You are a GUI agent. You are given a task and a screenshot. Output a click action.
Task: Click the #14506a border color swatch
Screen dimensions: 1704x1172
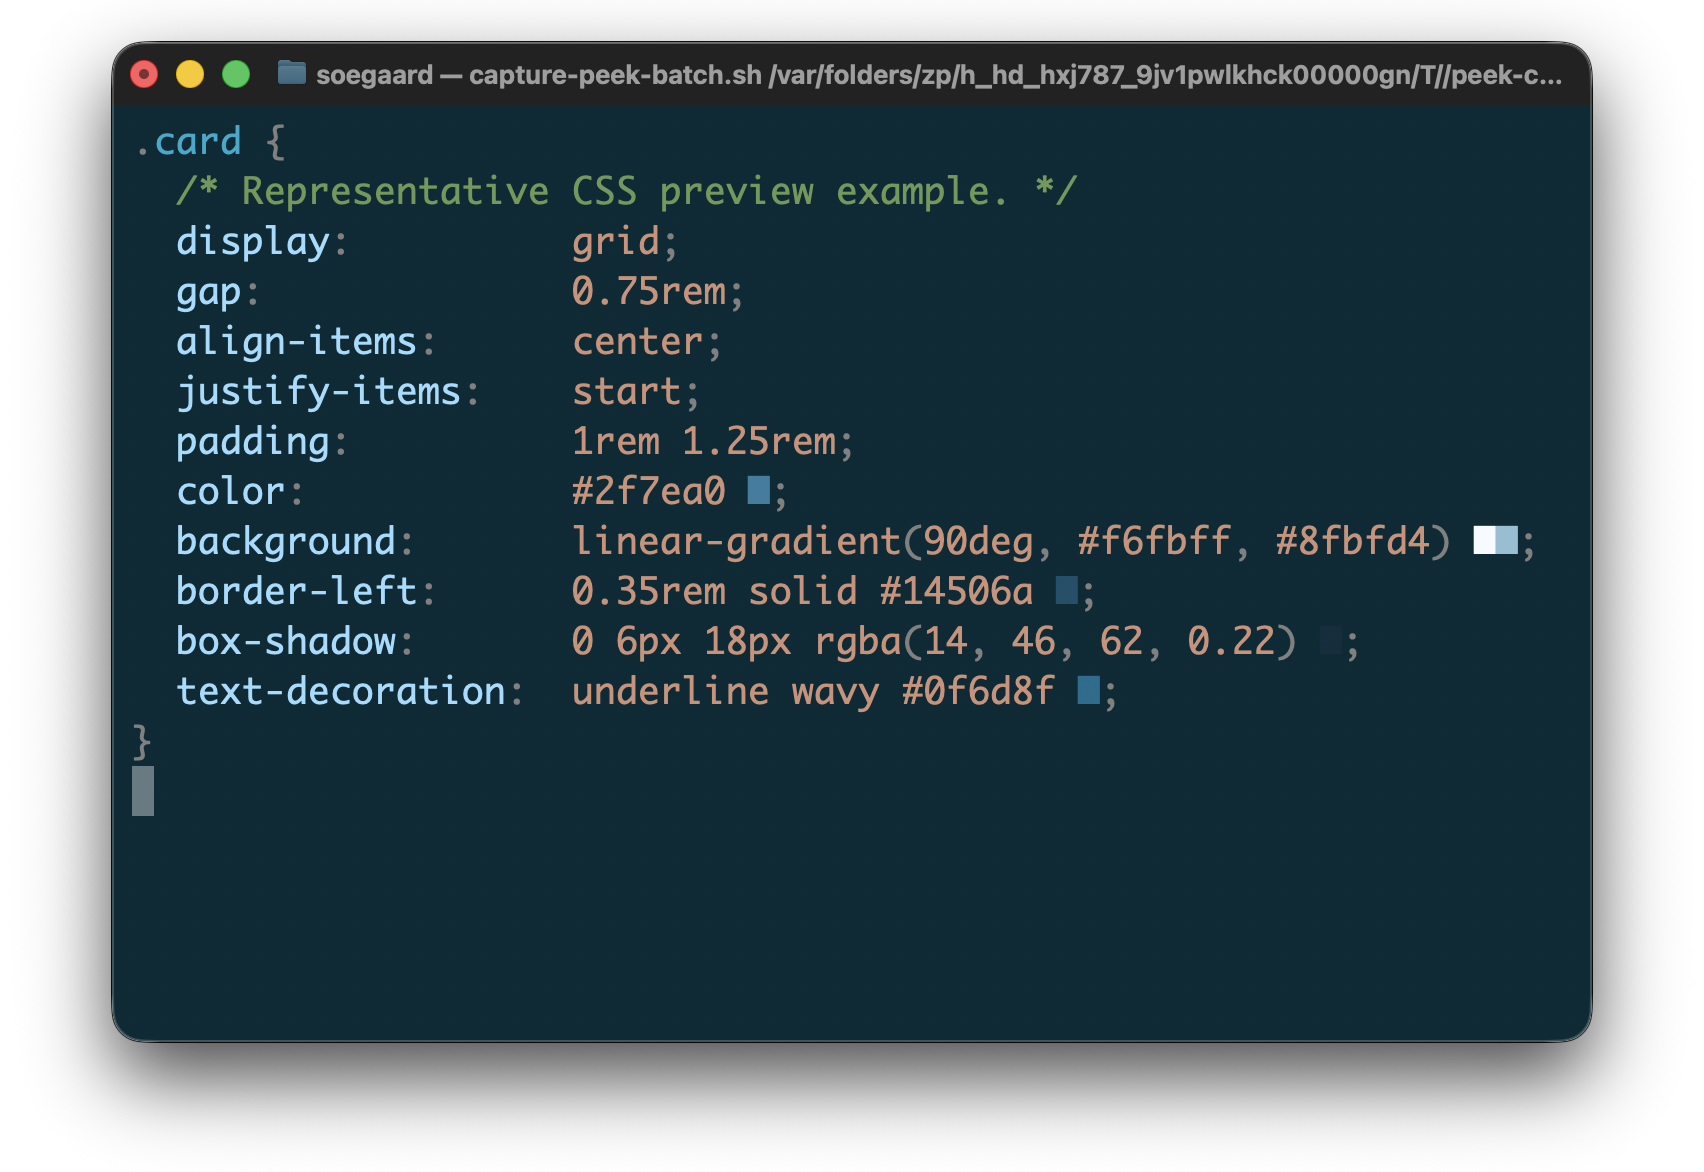click(x=1067, y=590)
